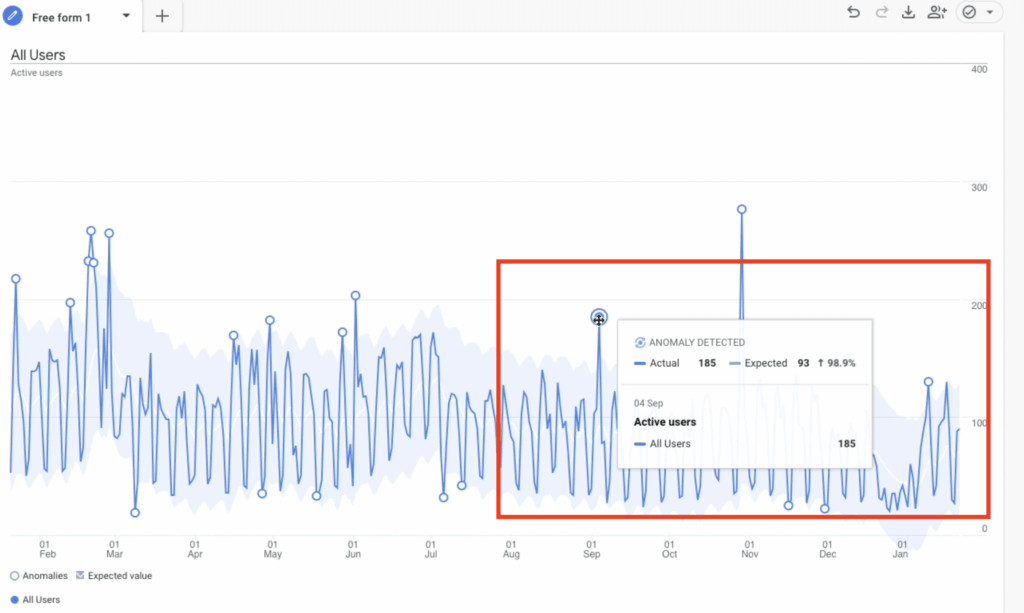1024x613 pixels.
Task: Open the Free form 1 tab dropdown arrow
Action: pyautogui.click(x=126, y=16)
